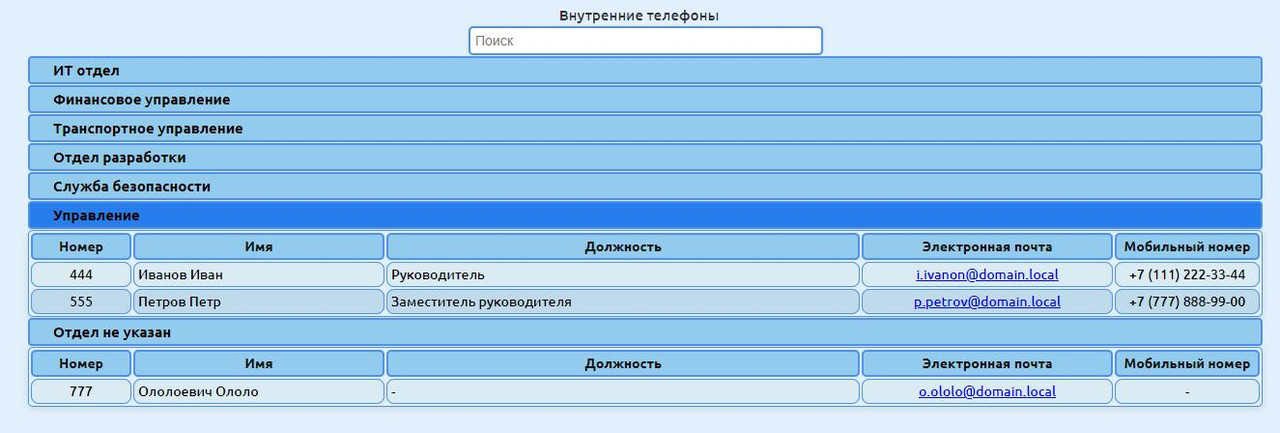Open email link p.petrov@domain.local
Viewport: 1280px width, 433px height.
[x=987, y=302]
